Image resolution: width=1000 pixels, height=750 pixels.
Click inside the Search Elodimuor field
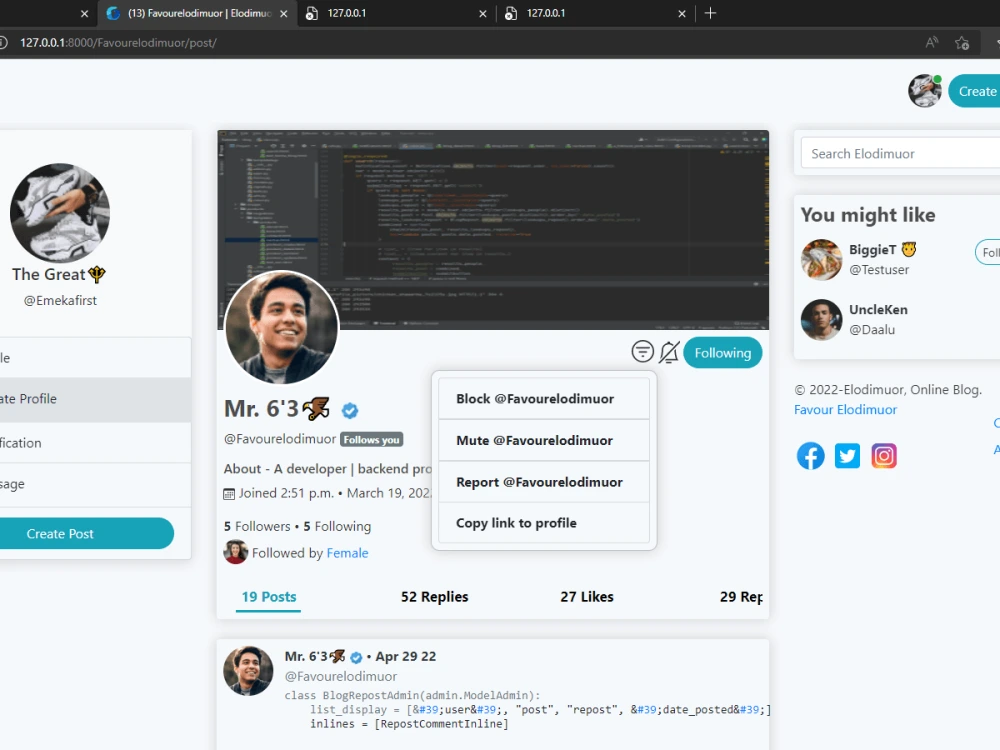coord(900,153)
